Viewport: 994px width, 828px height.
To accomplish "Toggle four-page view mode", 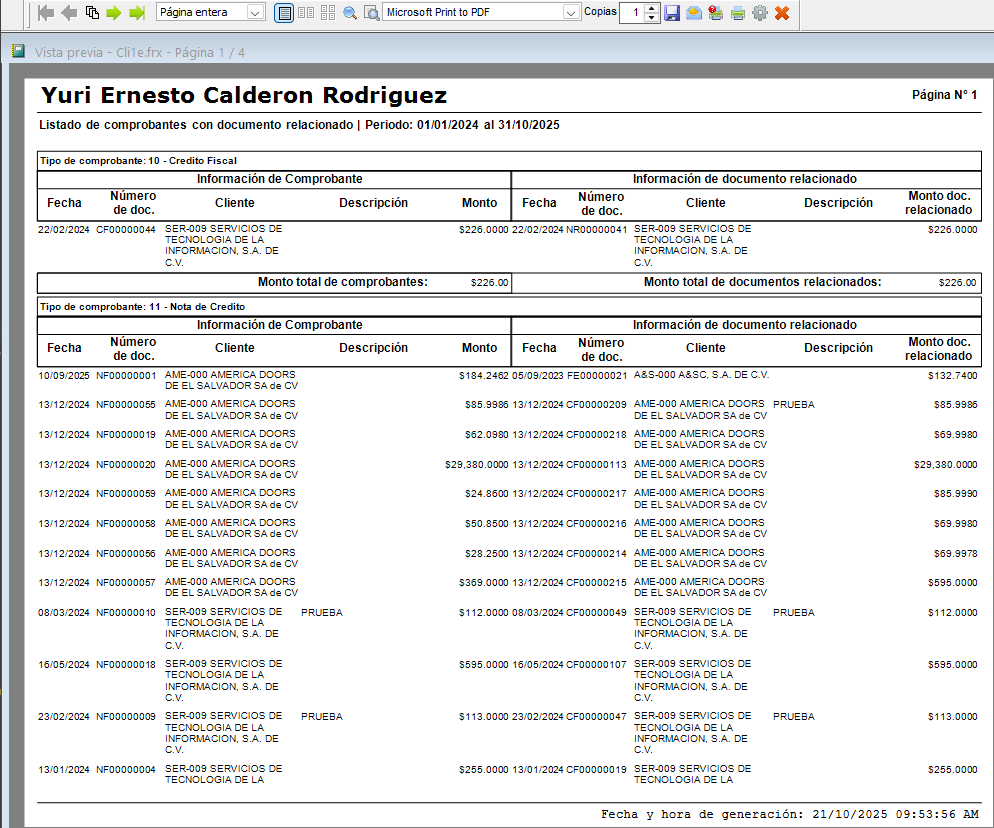I will coord(328,13).
